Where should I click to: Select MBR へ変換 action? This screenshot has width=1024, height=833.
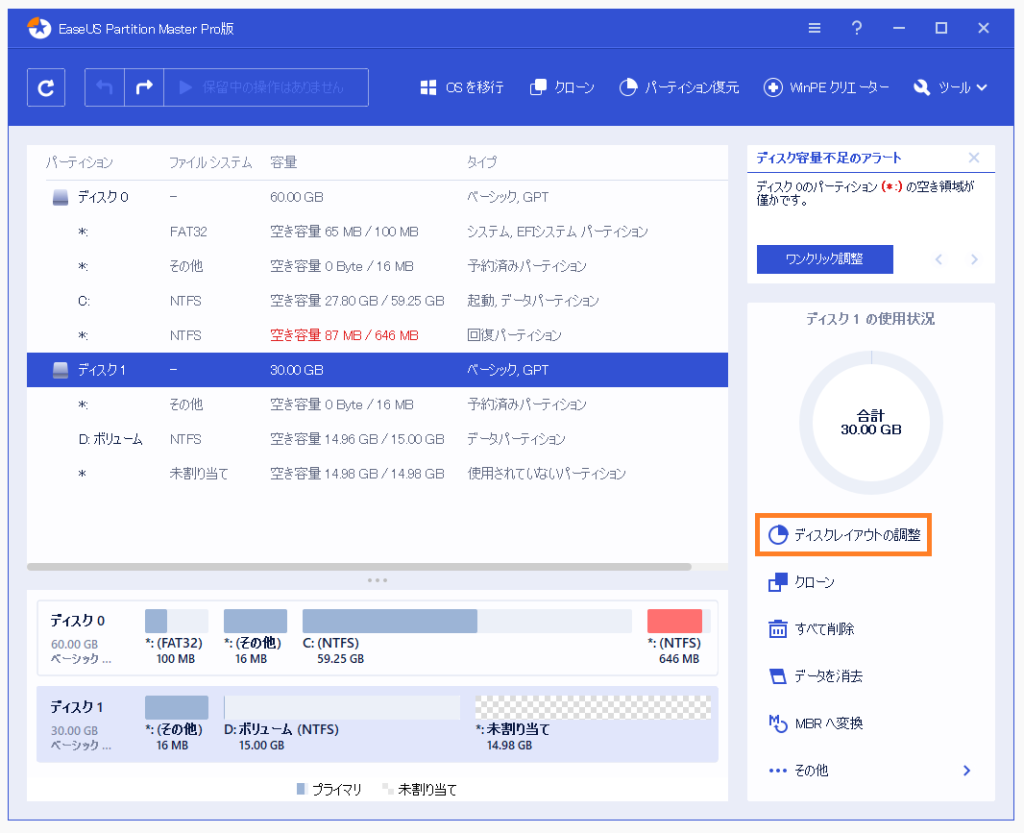point(816,723)
